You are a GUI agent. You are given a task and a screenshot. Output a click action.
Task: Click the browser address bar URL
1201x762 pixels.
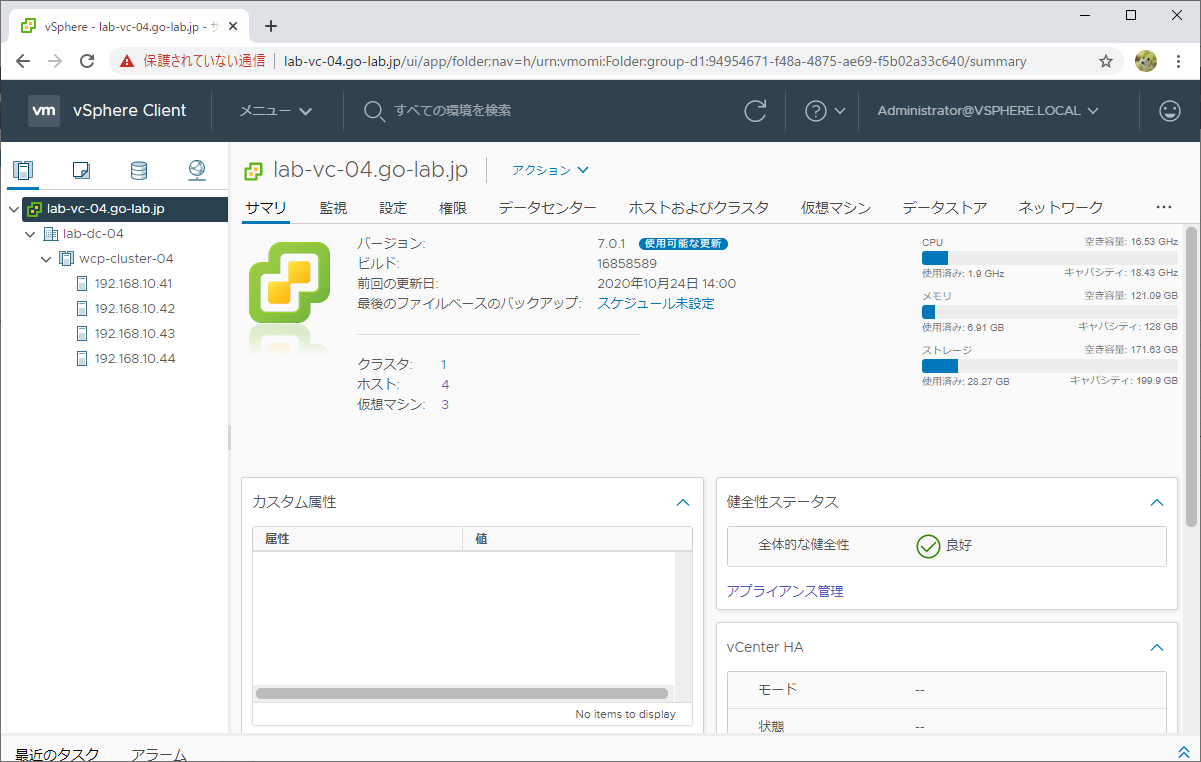655,61
